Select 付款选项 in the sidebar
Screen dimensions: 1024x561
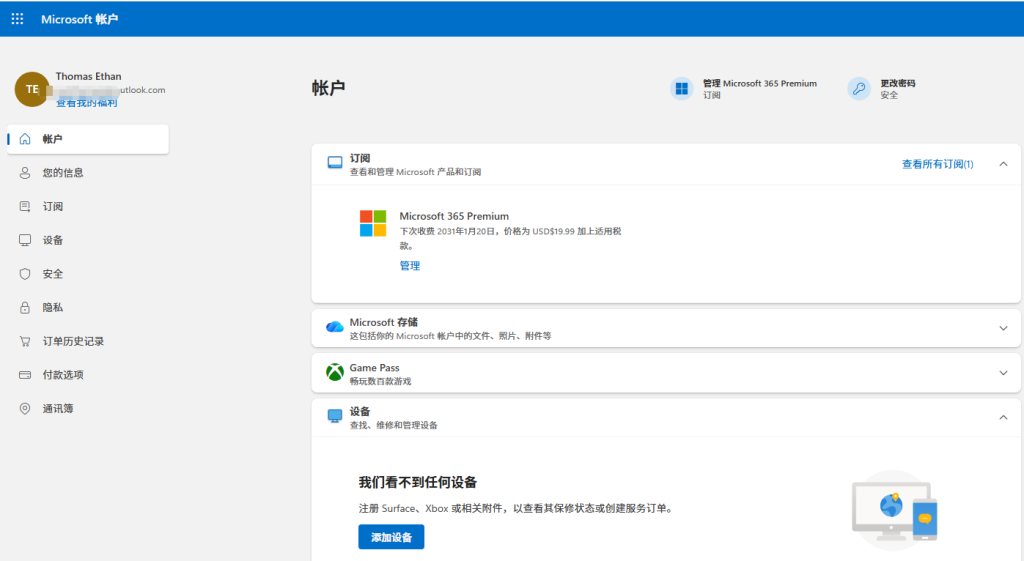click(63, 375)
